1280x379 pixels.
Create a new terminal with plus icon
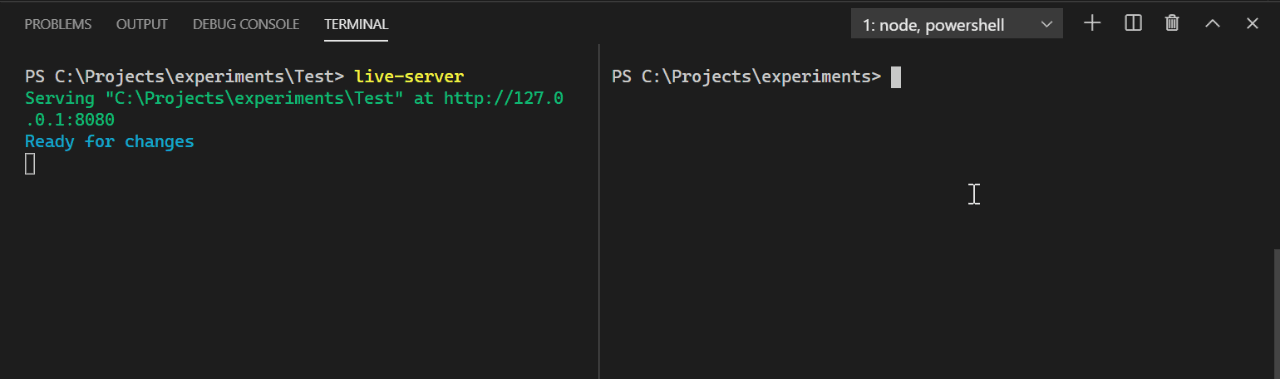[1092, 23]
